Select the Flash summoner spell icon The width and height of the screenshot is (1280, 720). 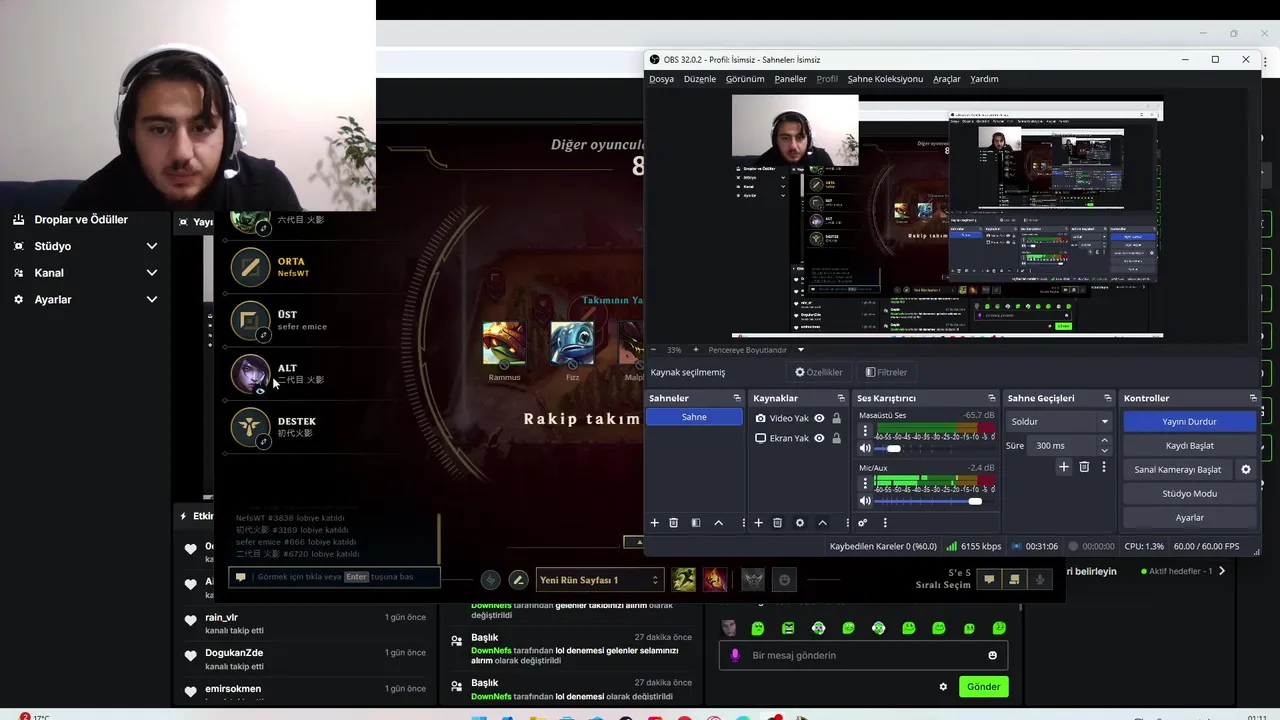tap(683, 580)
